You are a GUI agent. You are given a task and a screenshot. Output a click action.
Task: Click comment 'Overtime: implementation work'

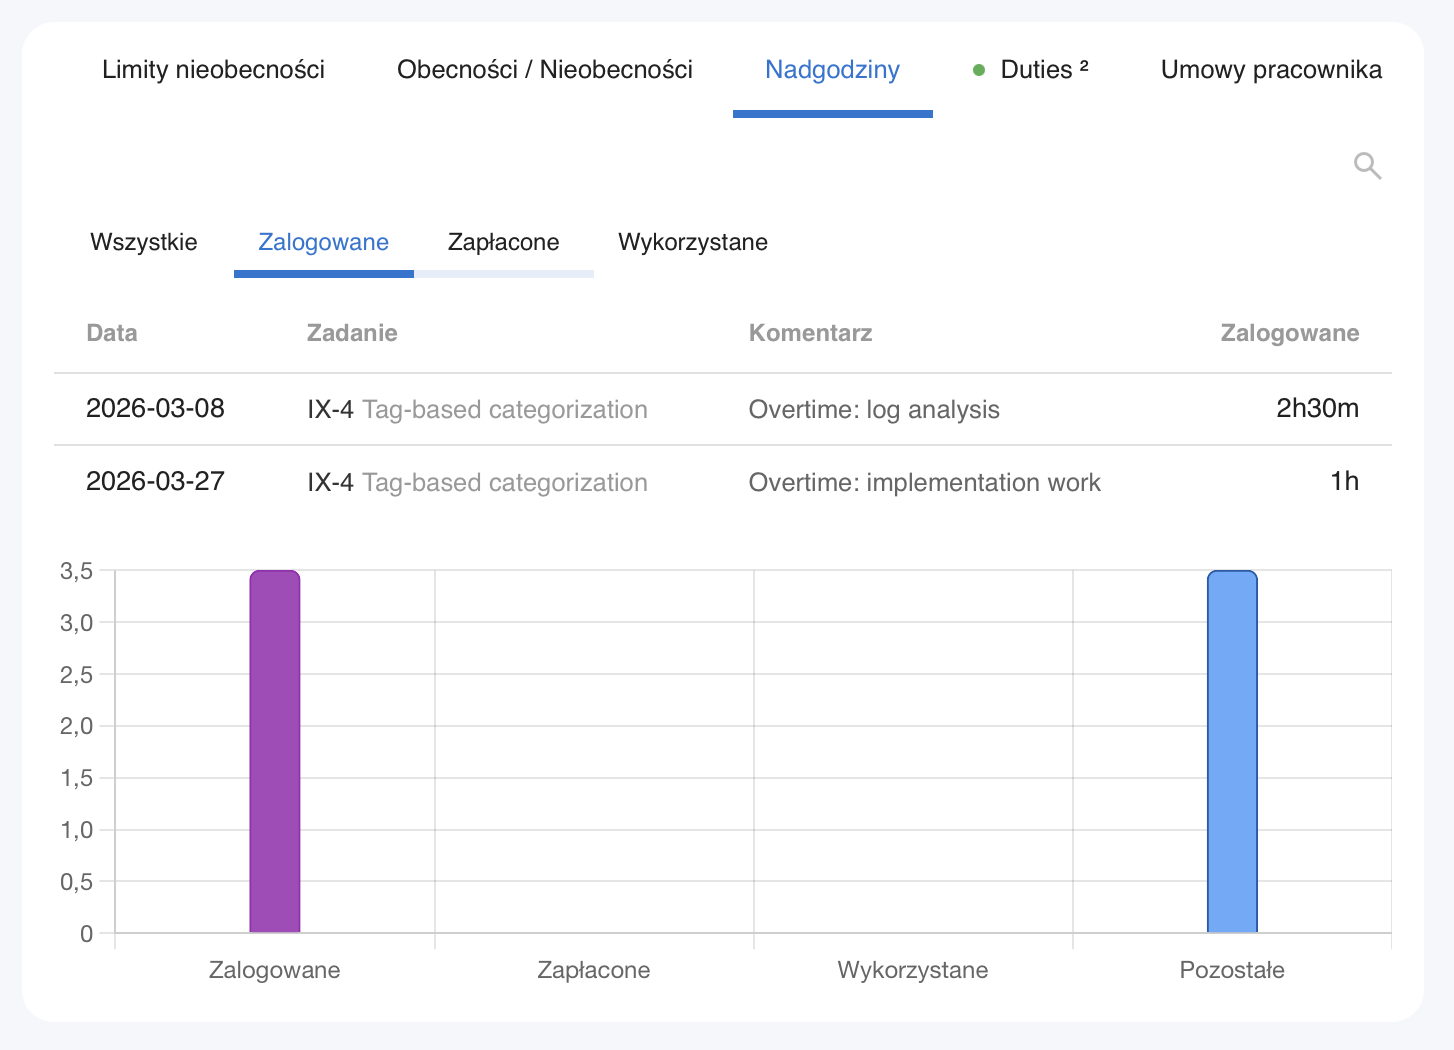point(924,483)
